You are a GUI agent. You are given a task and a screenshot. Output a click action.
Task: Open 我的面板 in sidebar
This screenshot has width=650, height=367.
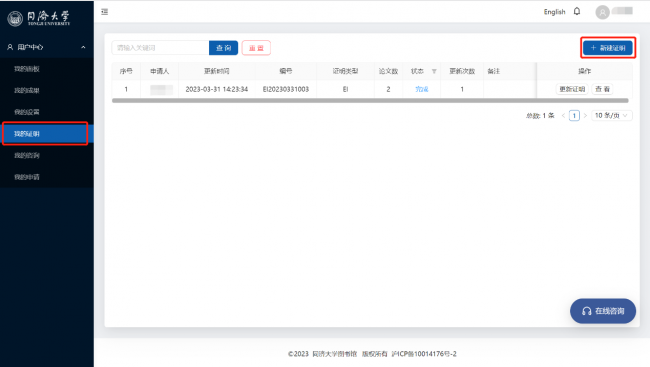pyautogui.click(x=27, y=69)
